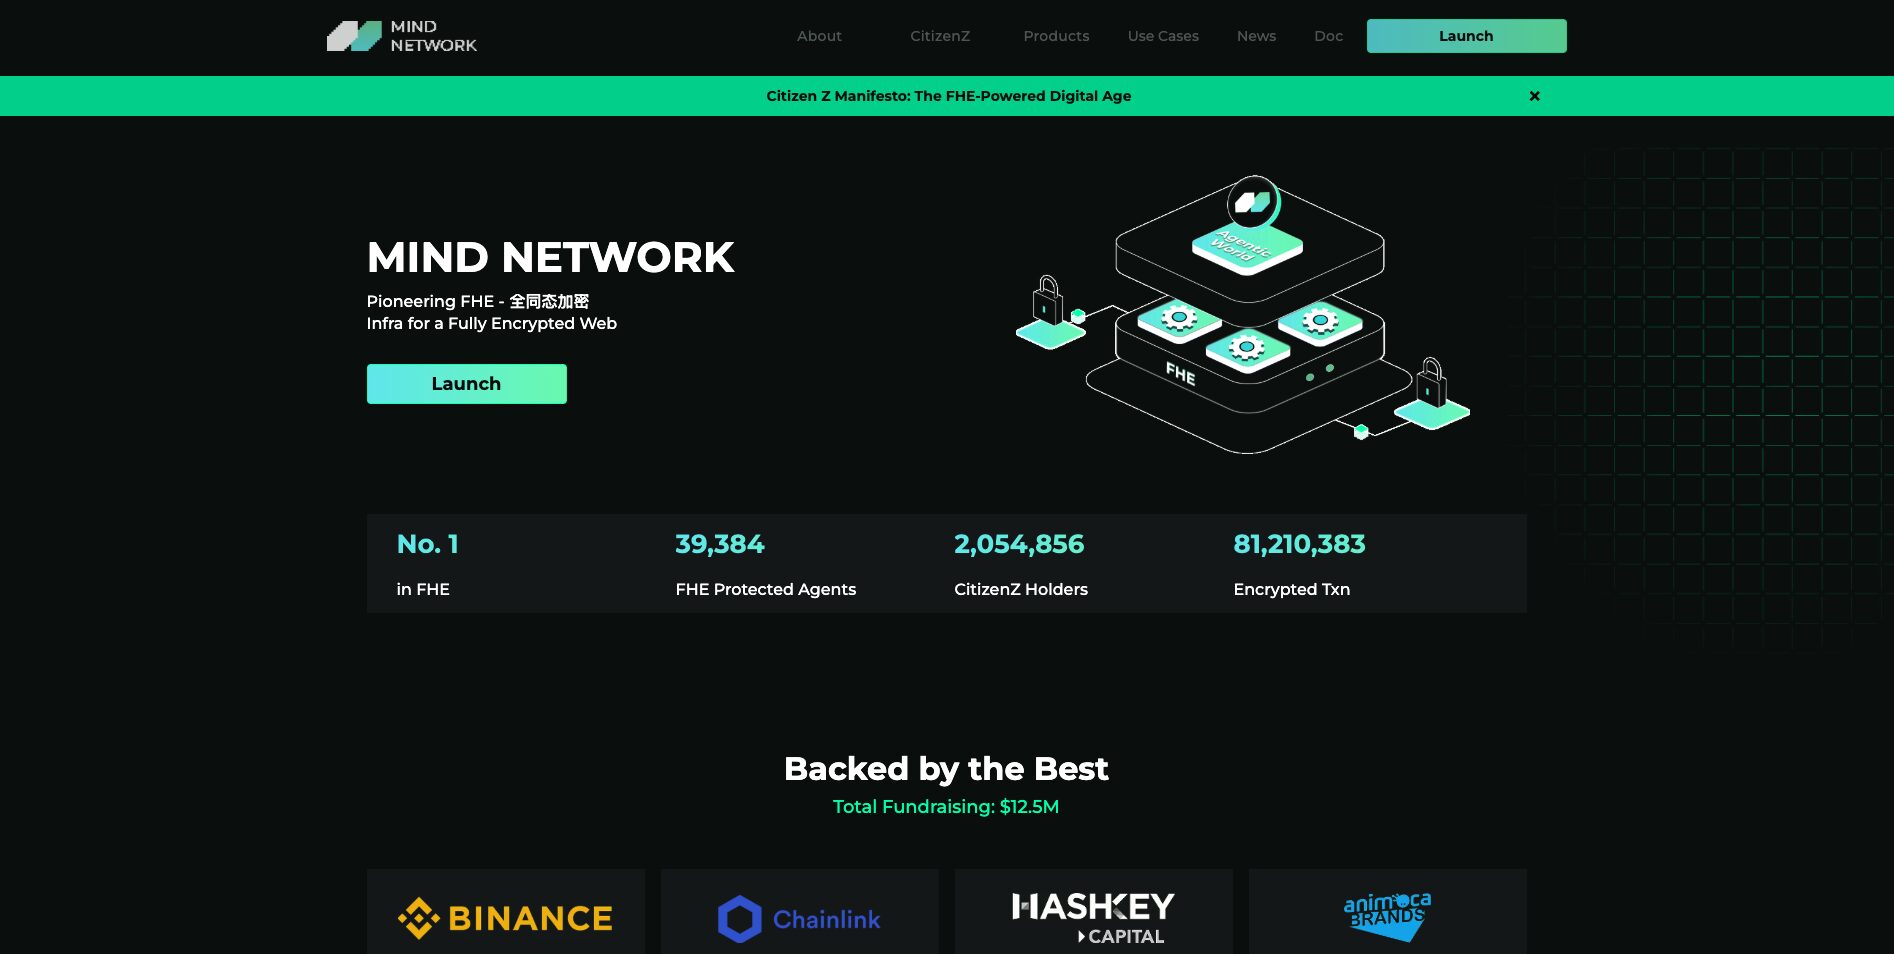Click the FHE Protected Agents statistic
Screen dimensions: 1894x954
pos(765,564)
